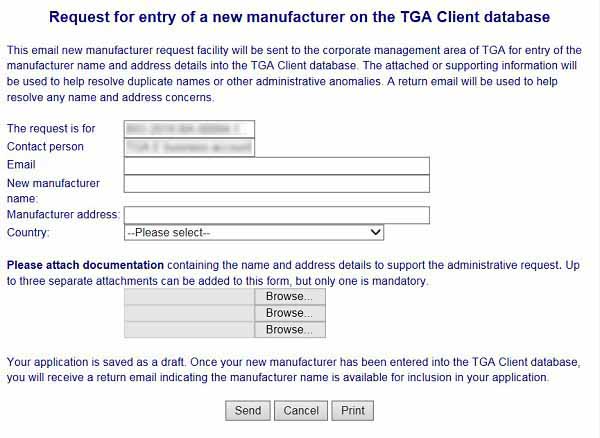This screenshot has width=600, height=438.
Task: Click the Contact person field
Action: (x=189, y=147)
